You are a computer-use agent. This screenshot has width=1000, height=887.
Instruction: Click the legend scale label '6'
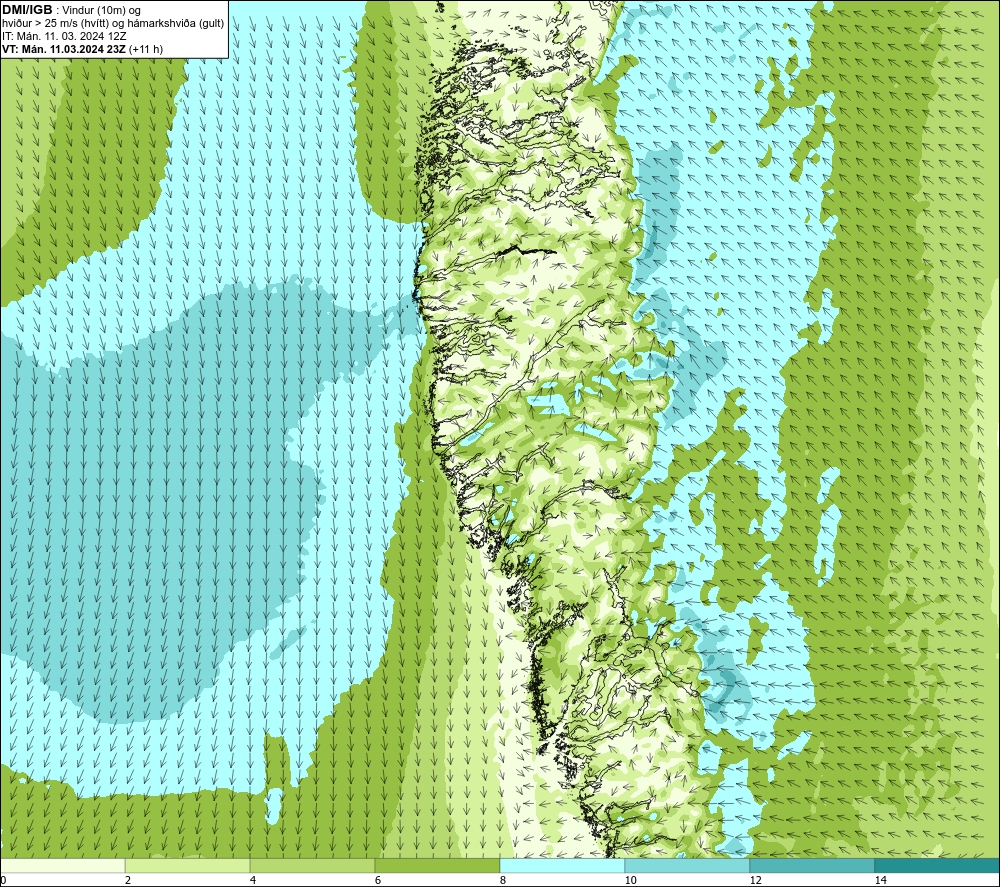click(378, 880)
